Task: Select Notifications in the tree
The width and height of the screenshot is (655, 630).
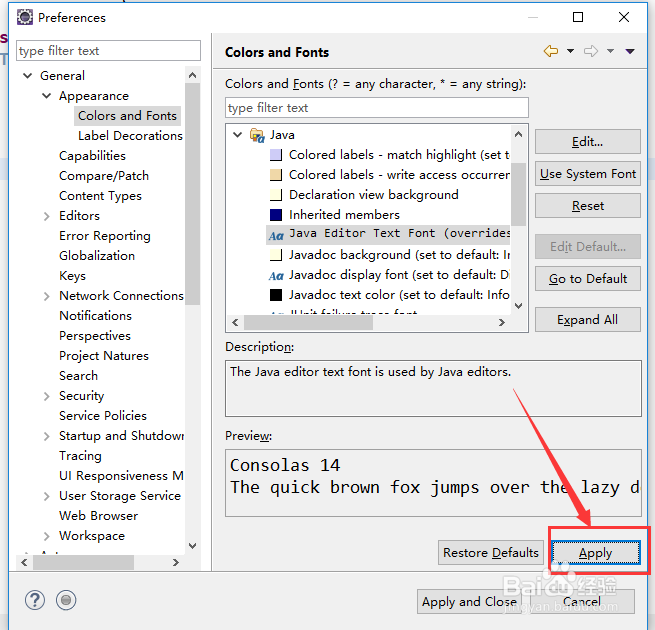Action: tap(95, 316)
